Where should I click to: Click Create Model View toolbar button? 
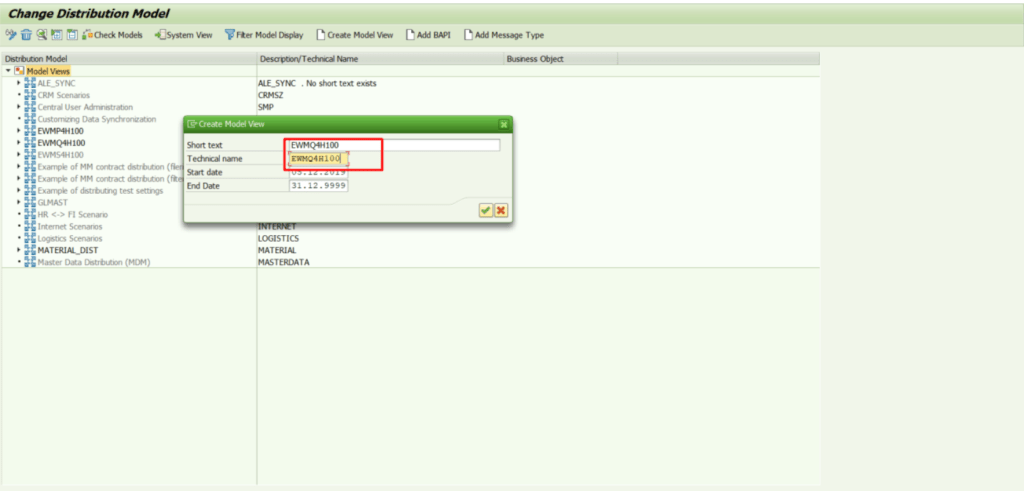click(354, 35)
